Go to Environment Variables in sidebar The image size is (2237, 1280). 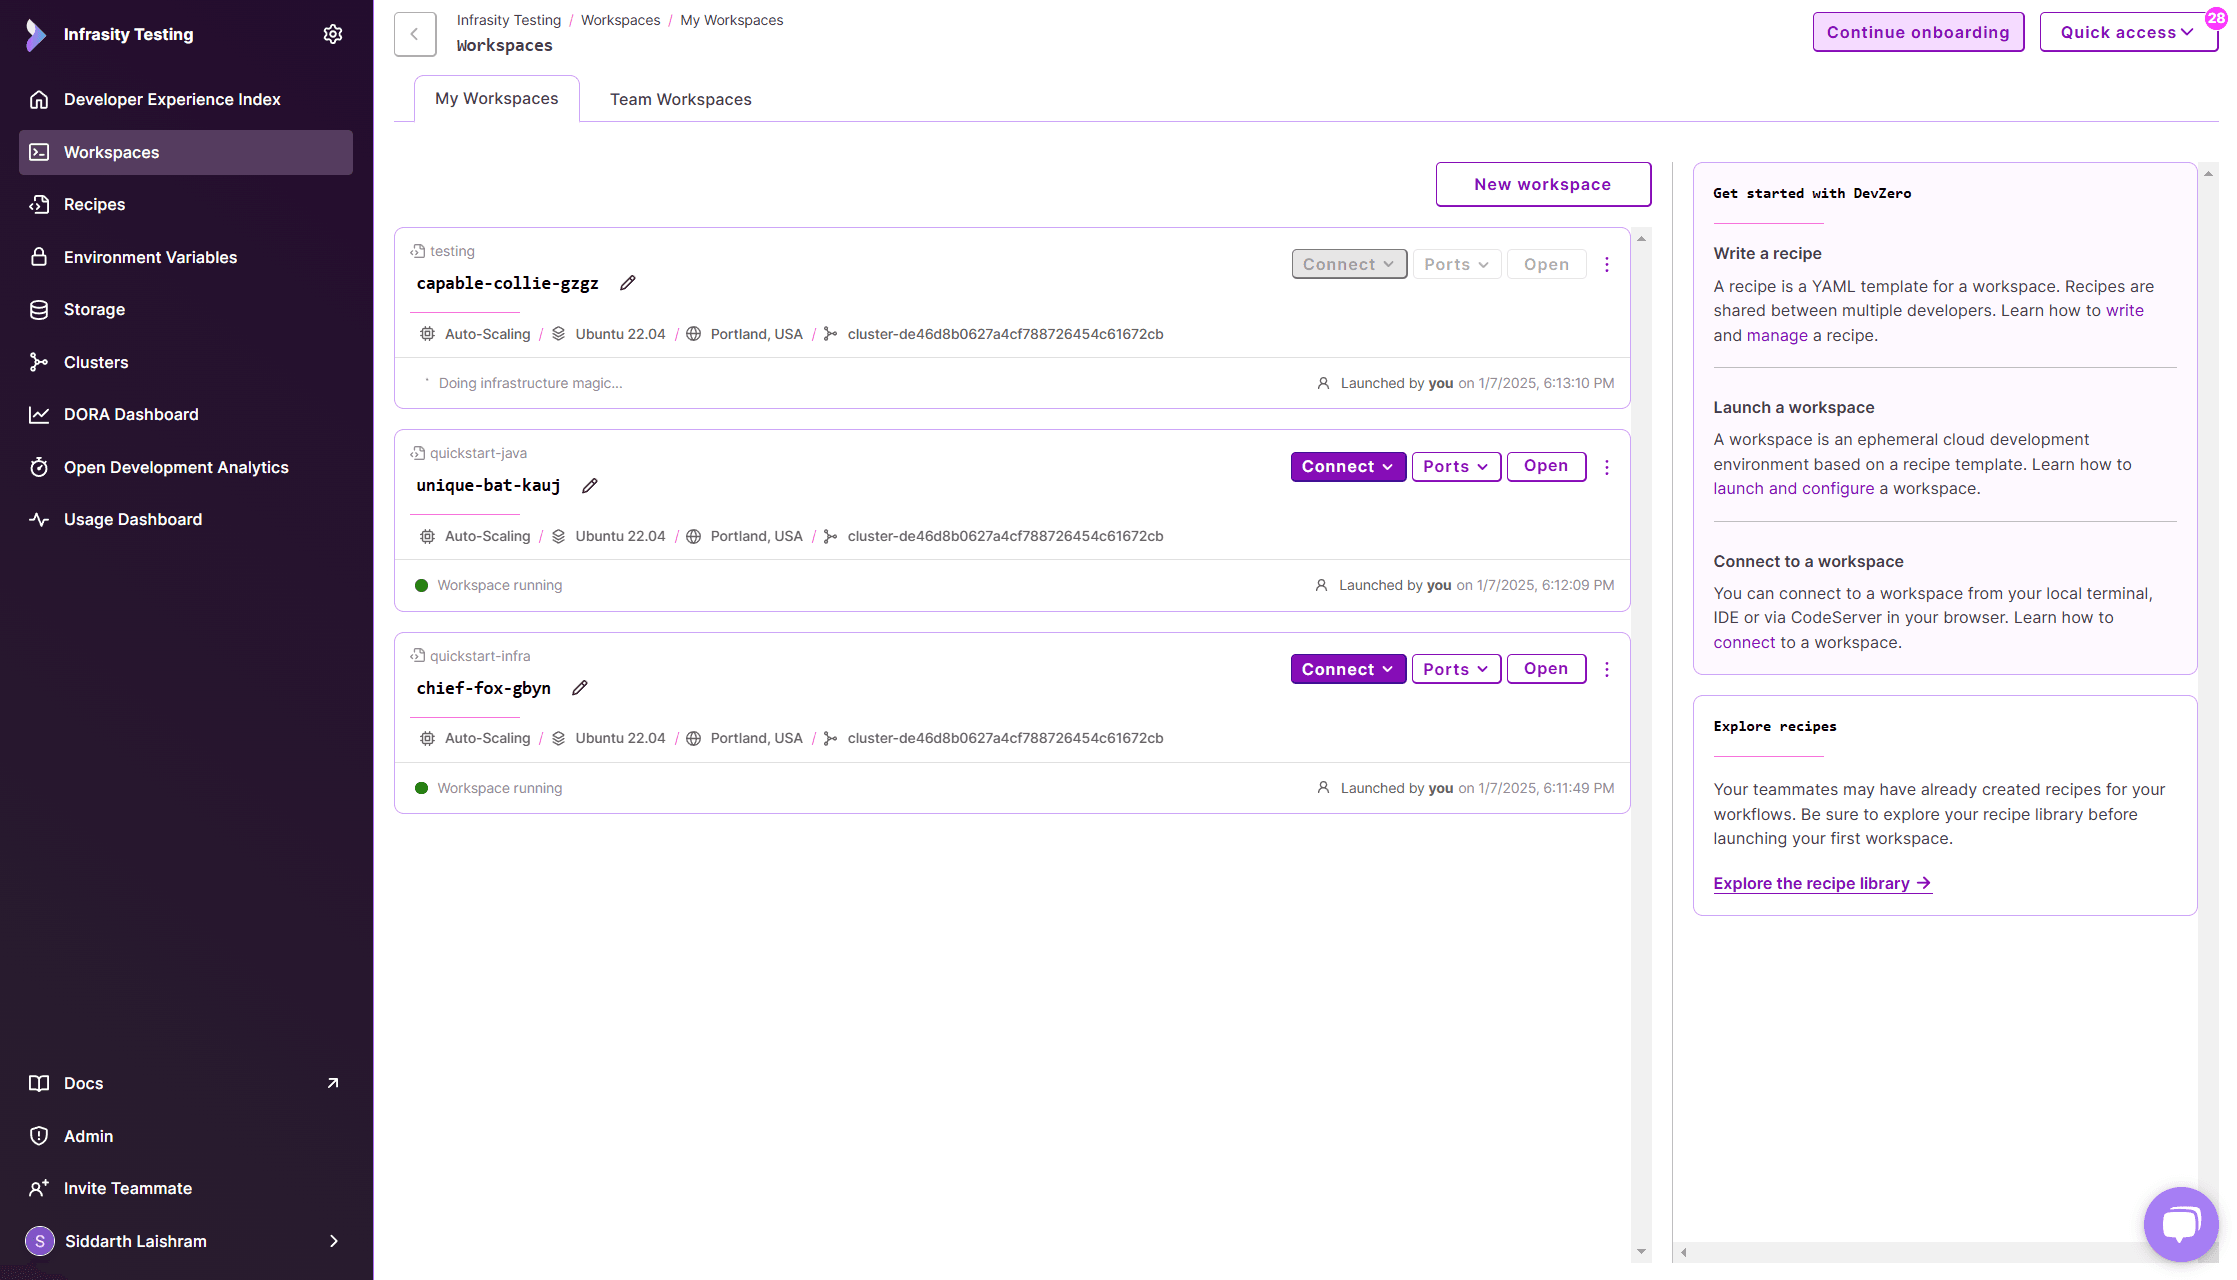click(x=150, y=257)
